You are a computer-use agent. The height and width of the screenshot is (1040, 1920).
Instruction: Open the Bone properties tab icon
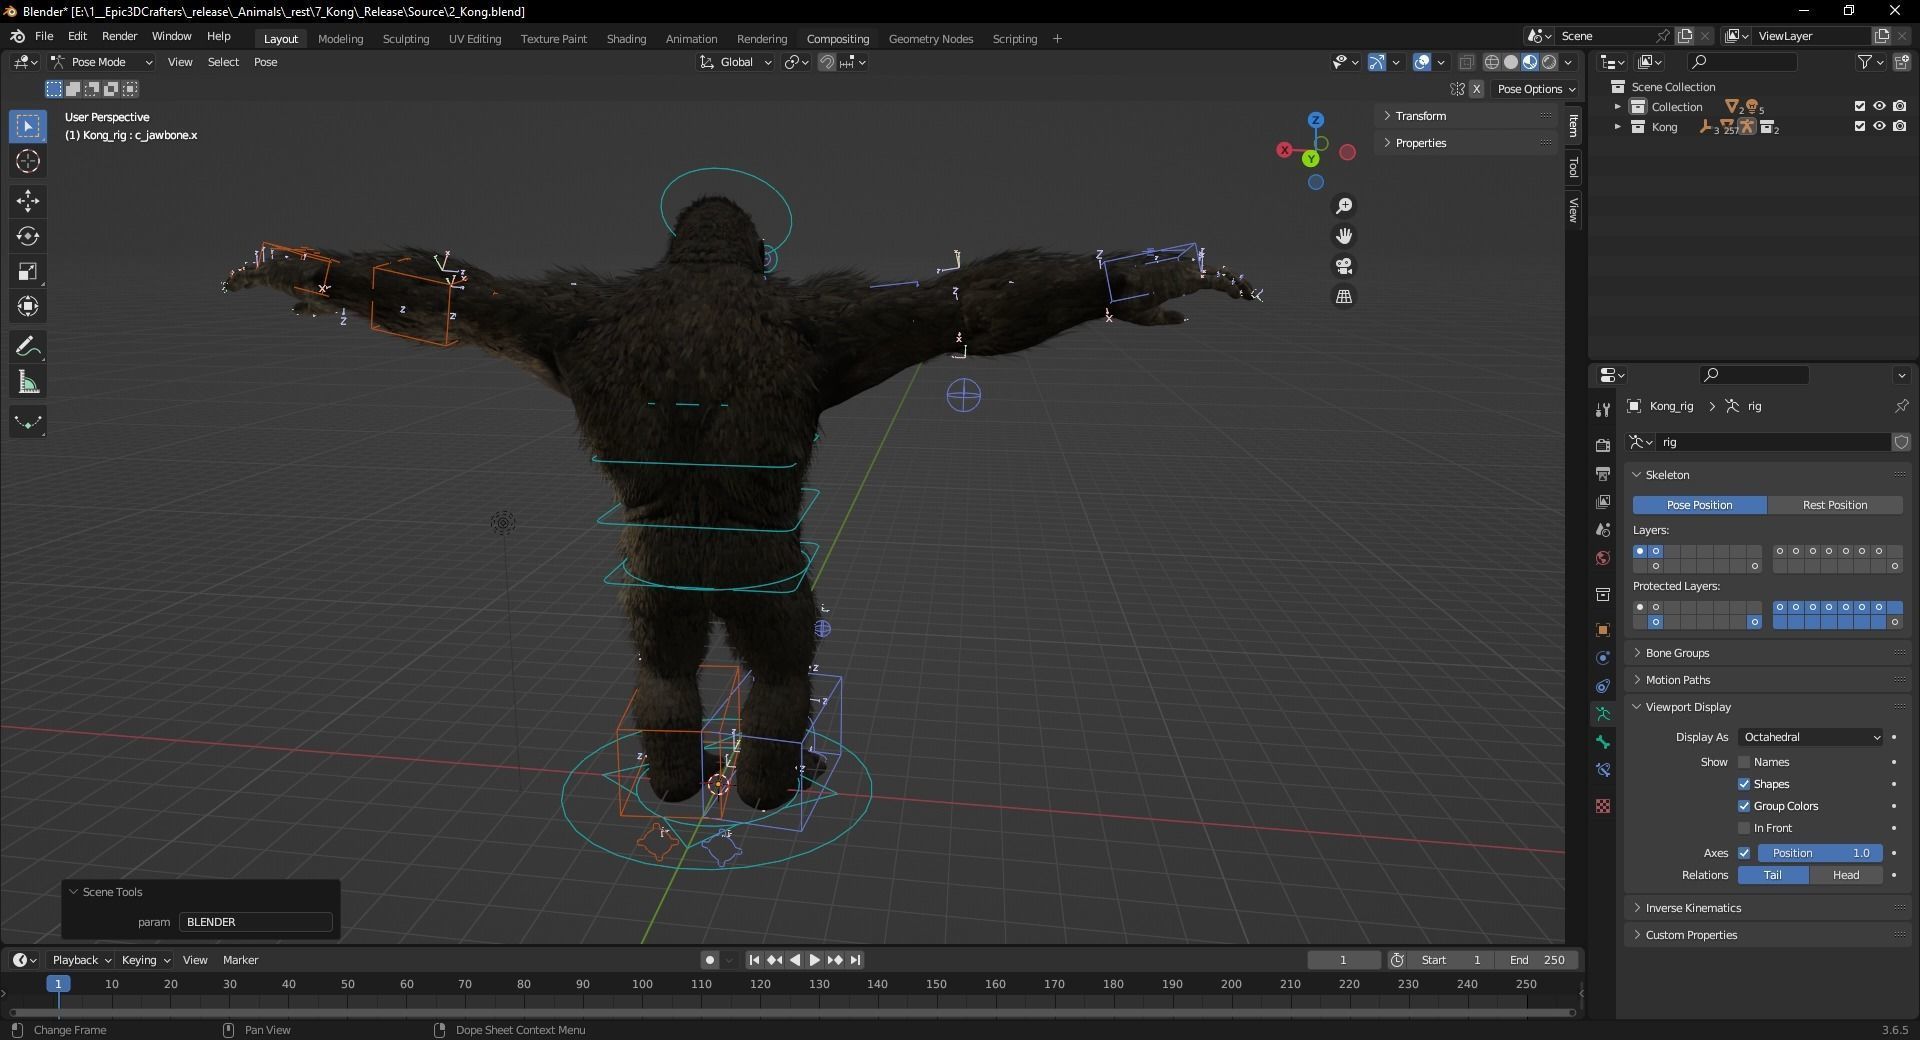tap(1603, 742)
